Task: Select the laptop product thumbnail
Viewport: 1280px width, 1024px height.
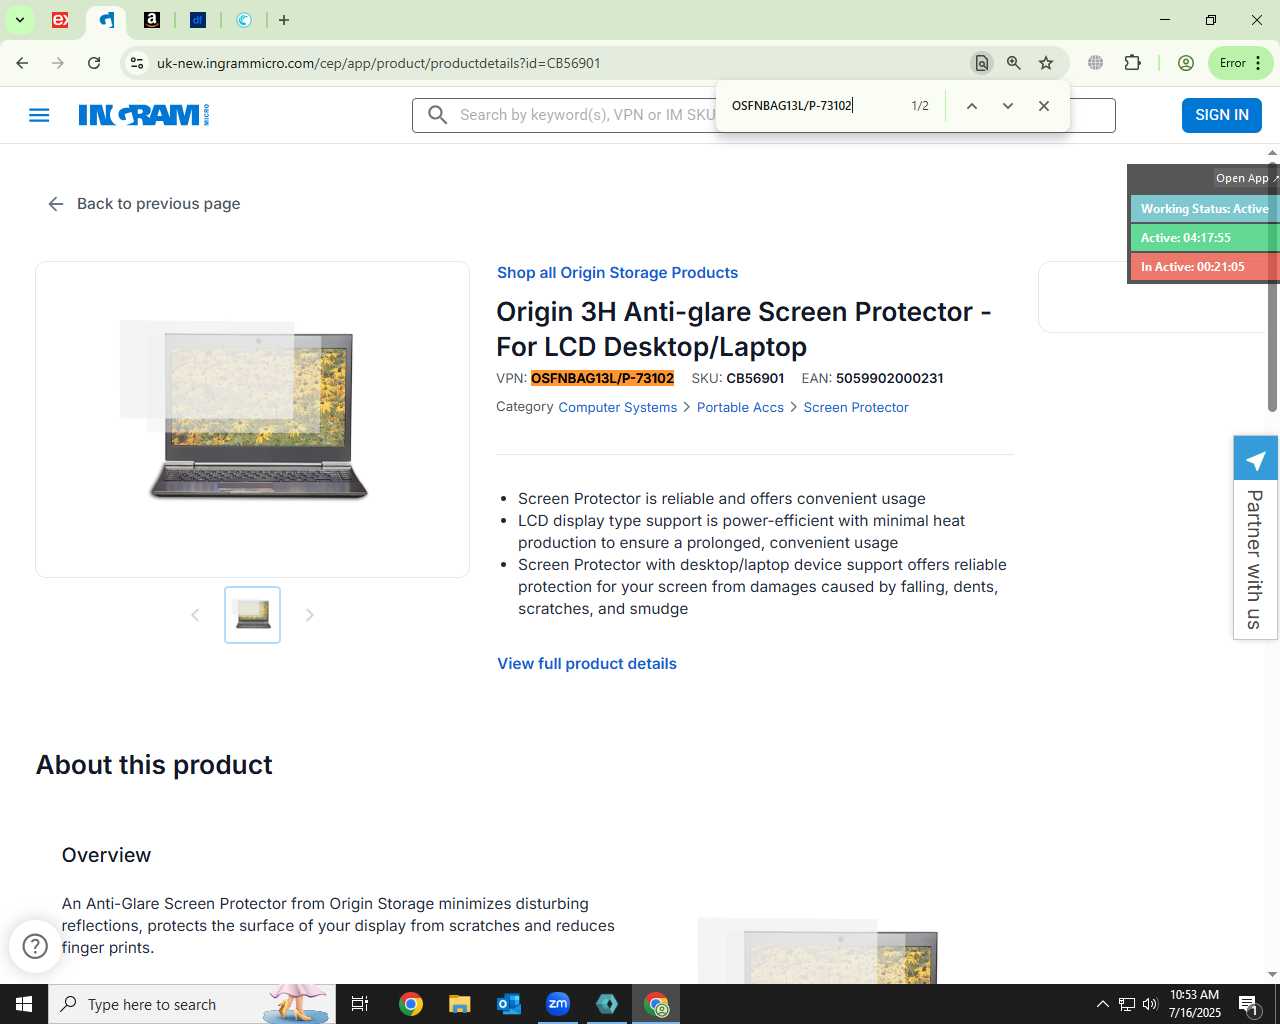Action: tap(252, 615)
